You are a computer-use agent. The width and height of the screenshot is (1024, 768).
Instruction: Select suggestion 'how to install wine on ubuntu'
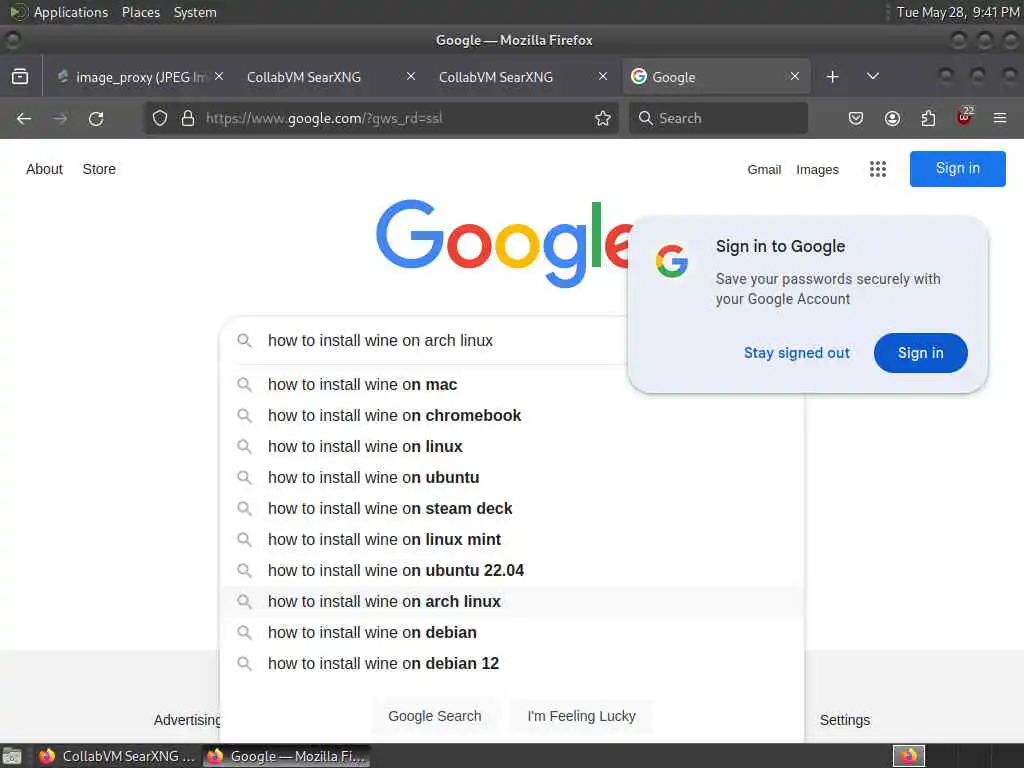coord(513,477)
